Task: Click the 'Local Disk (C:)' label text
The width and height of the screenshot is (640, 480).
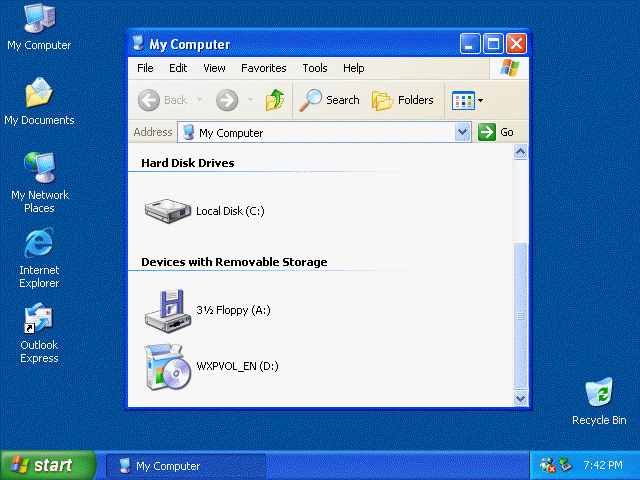Action: click(x=230, y=211)
